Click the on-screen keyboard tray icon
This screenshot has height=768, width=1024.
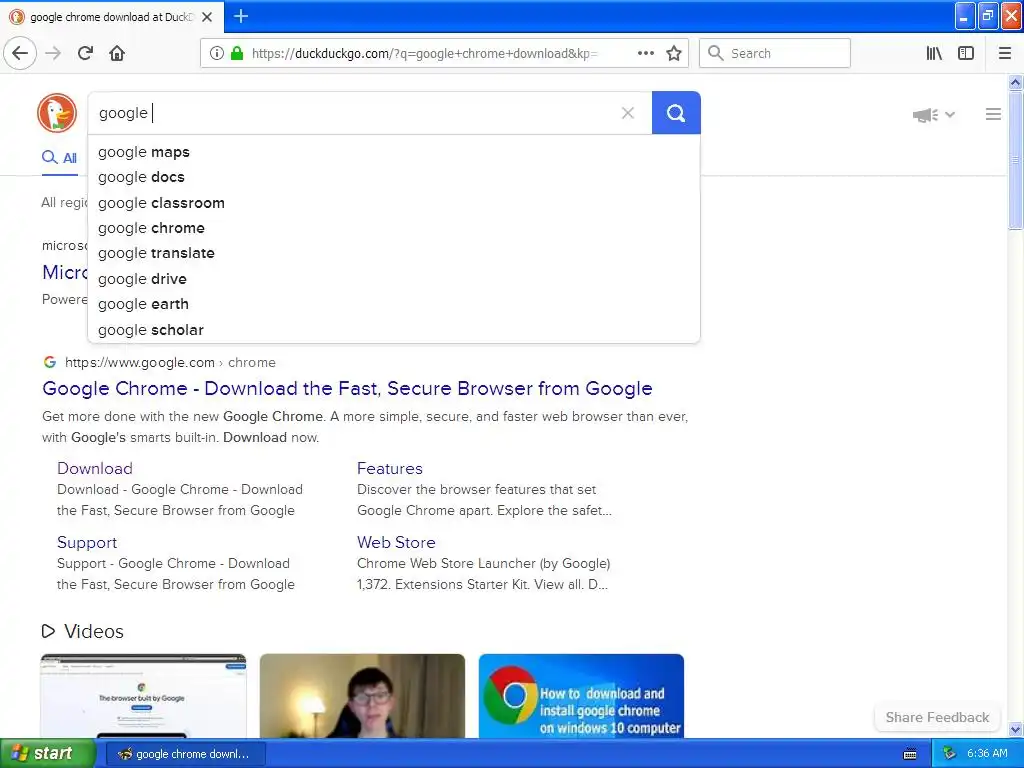[x=910, y=754]
